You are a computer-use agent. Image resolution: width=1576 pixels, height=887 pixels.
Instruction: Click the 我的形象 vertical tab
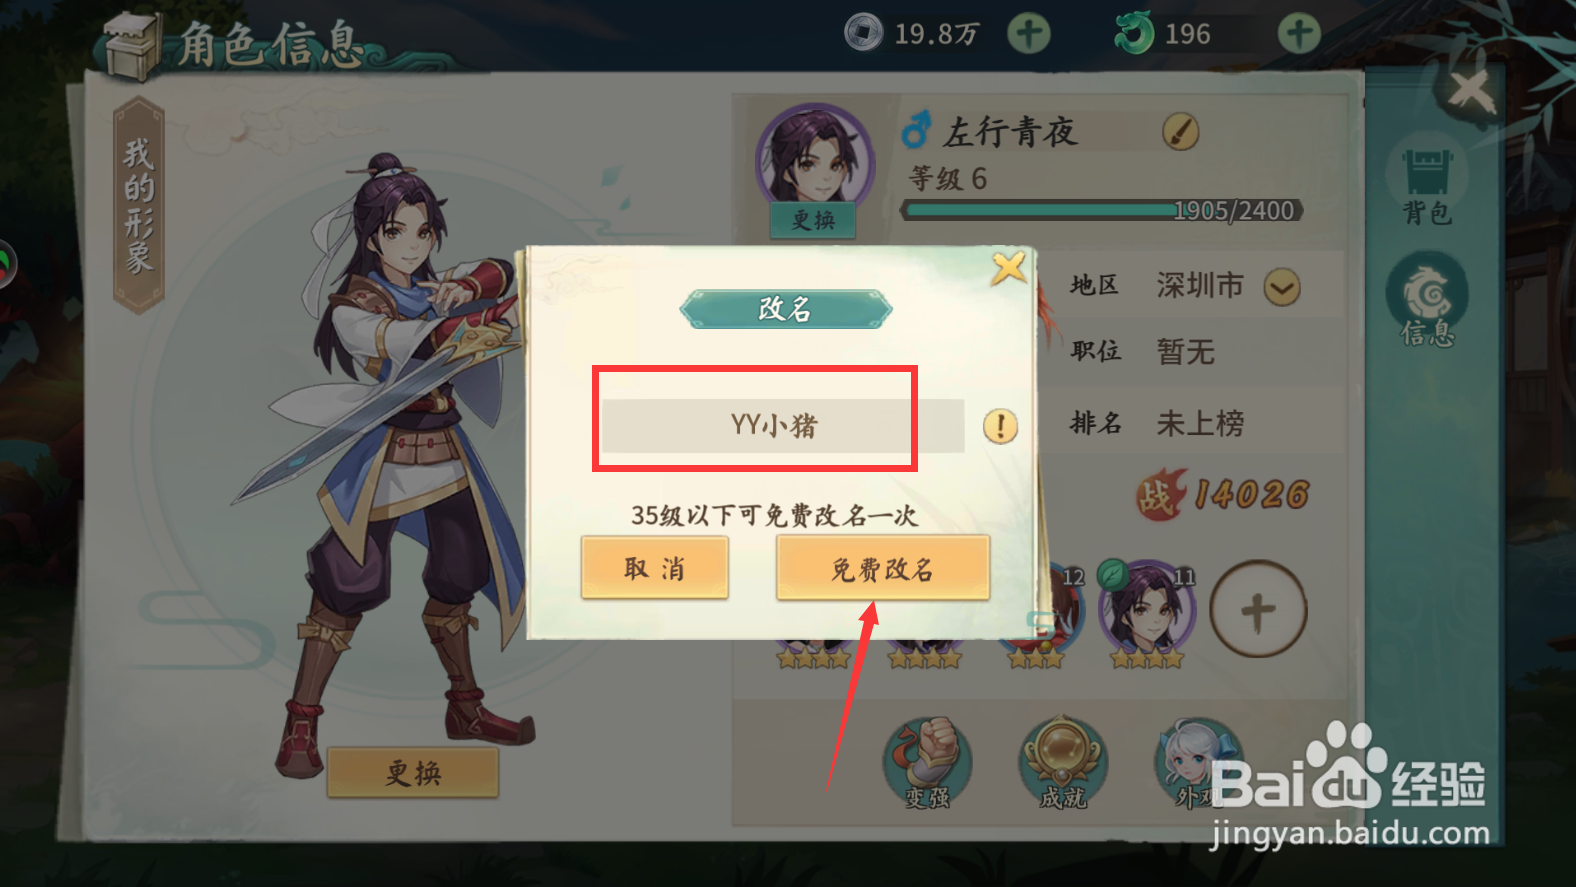[x=139, y=206]
